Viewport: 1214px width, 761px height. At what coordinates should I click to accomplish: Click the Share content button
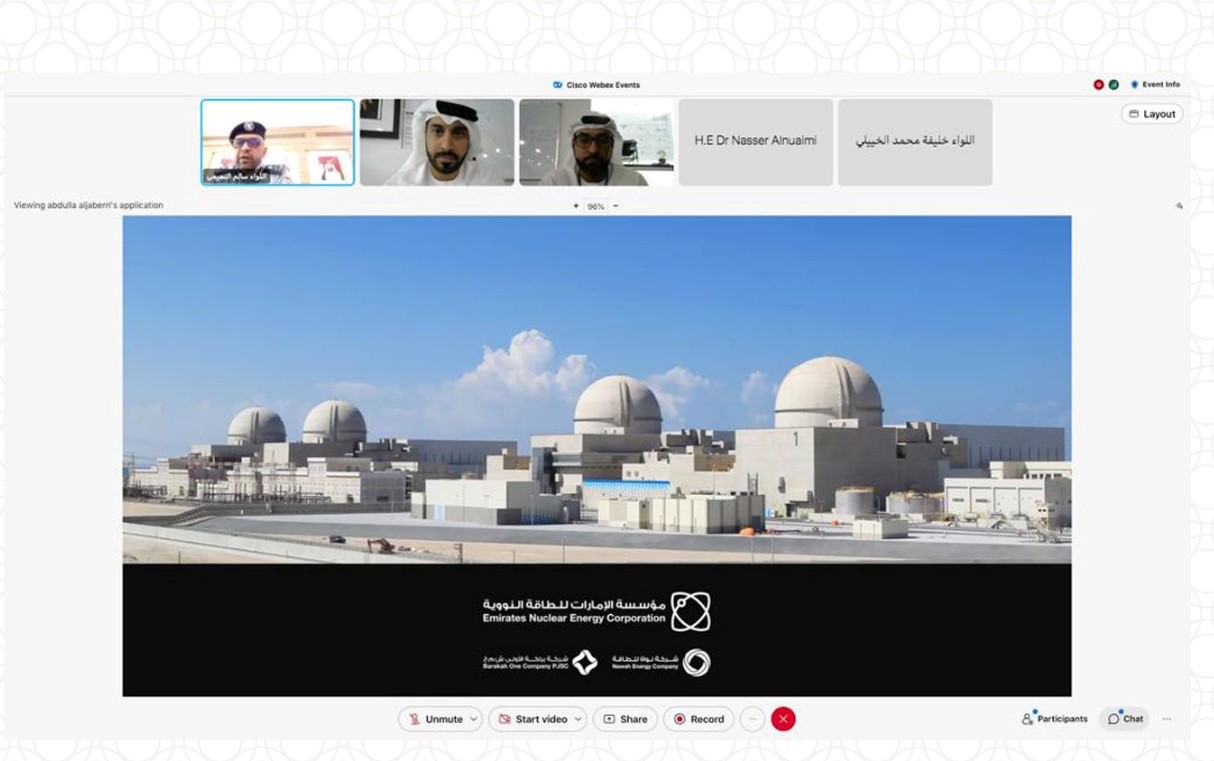(x=625, y=719)
